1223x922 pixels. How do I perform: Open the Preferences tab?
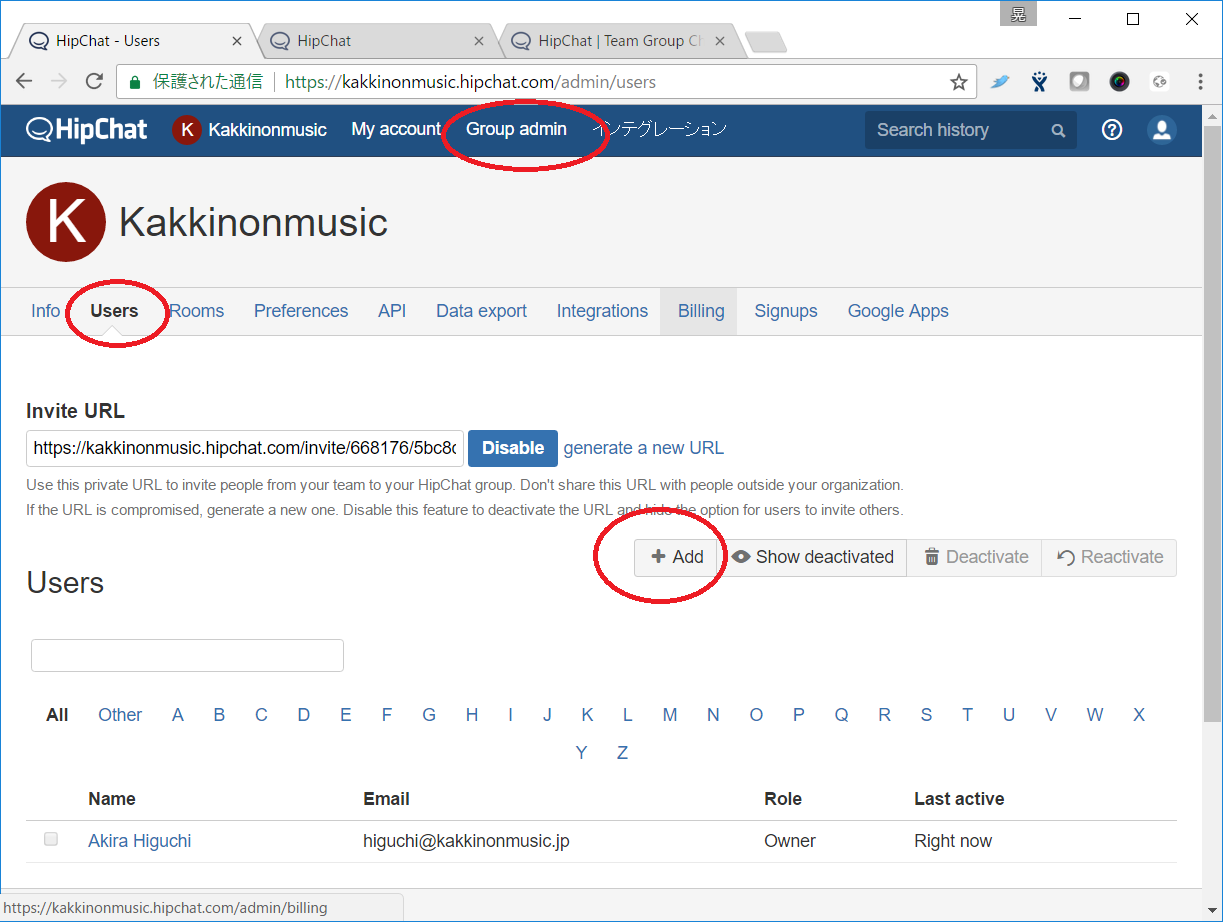[x=301, y=311]
